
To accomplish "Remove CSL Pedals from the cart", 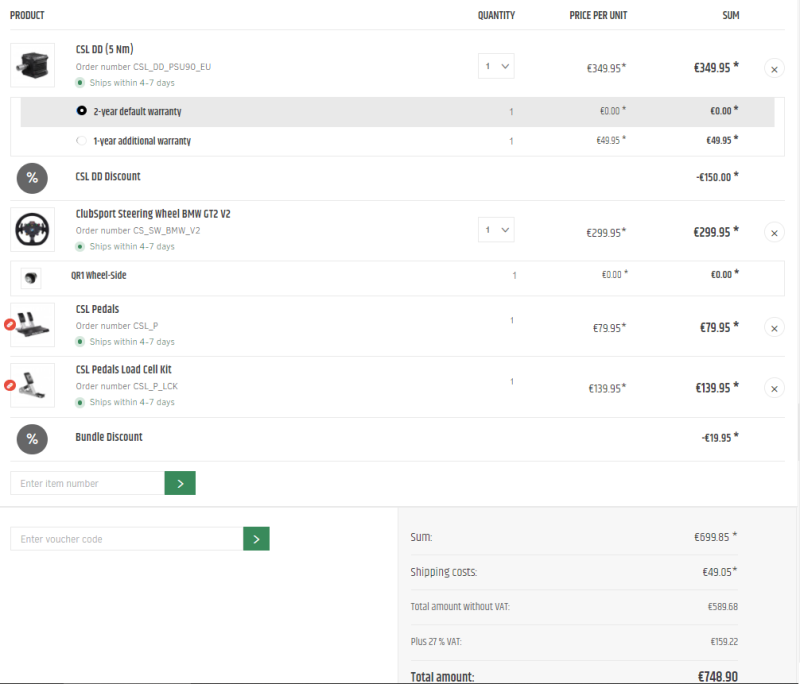I will click(x=774, y=327).
